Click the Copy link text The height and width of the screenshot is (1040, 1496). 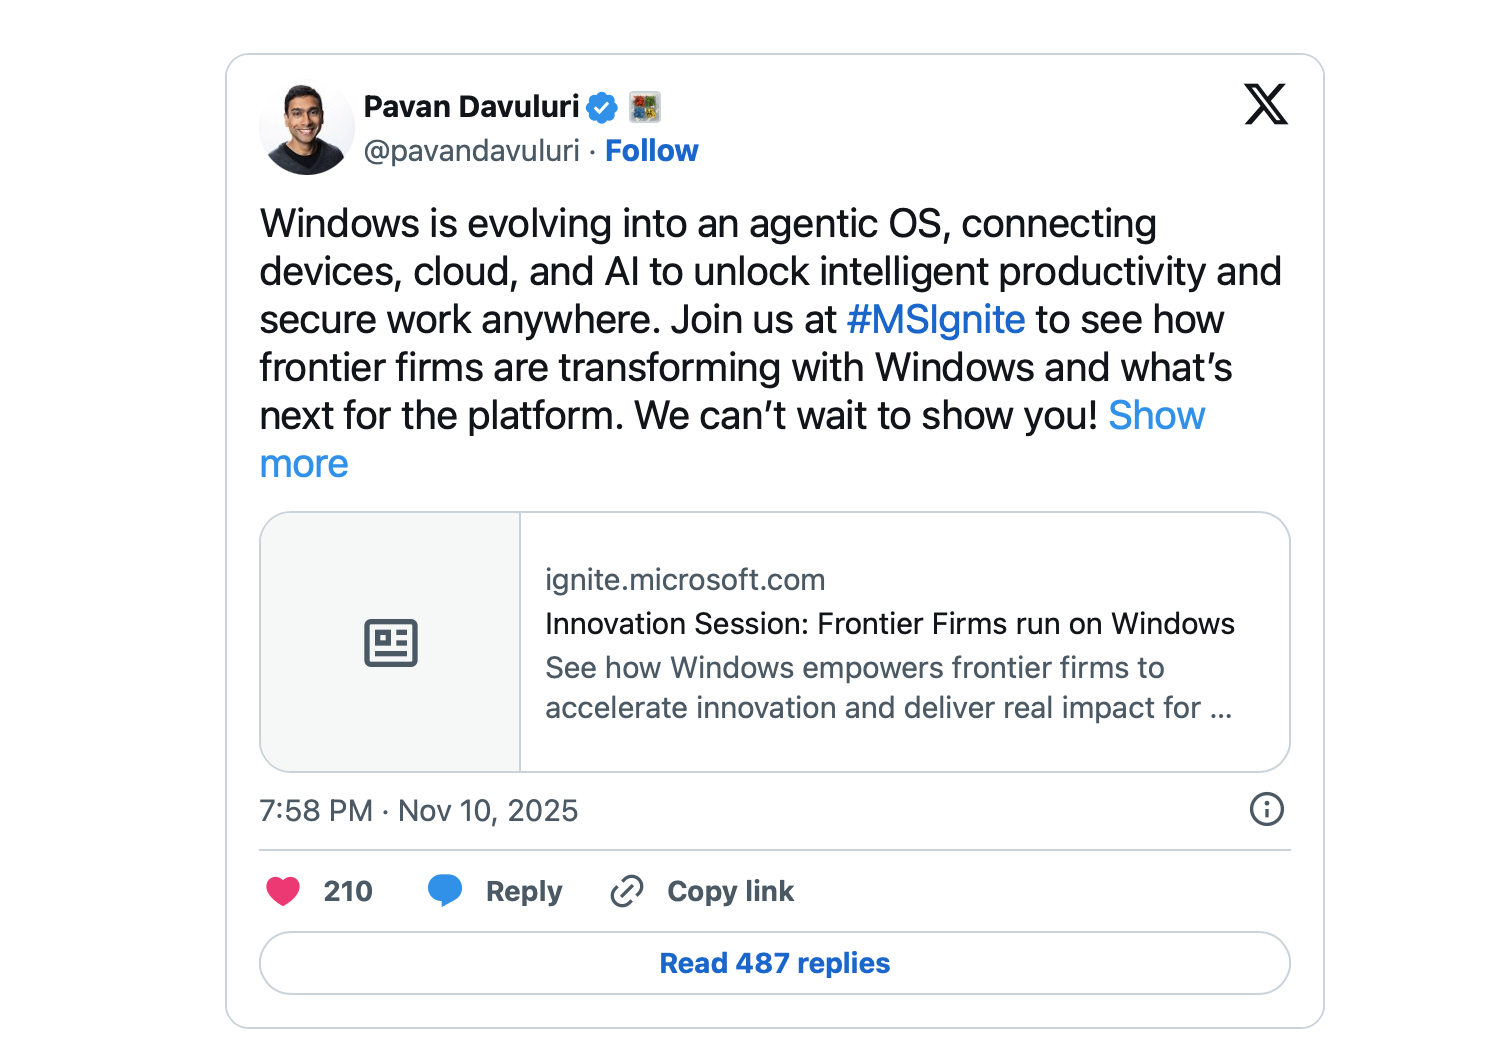pos(730,891)
